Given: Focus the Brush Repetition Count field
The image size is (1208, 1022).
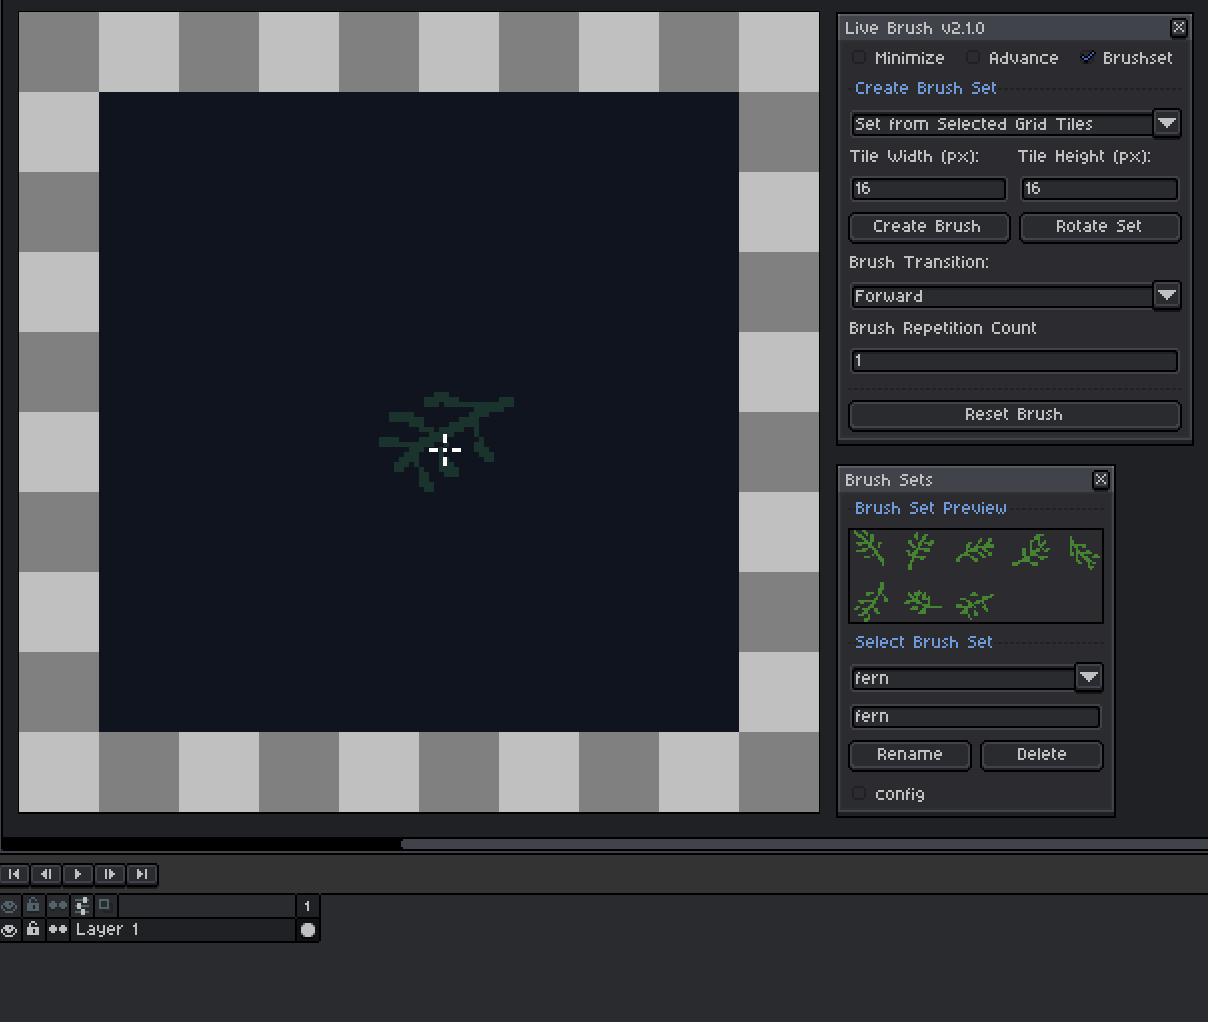Looking at the screenshot, I should (1014, 361).
